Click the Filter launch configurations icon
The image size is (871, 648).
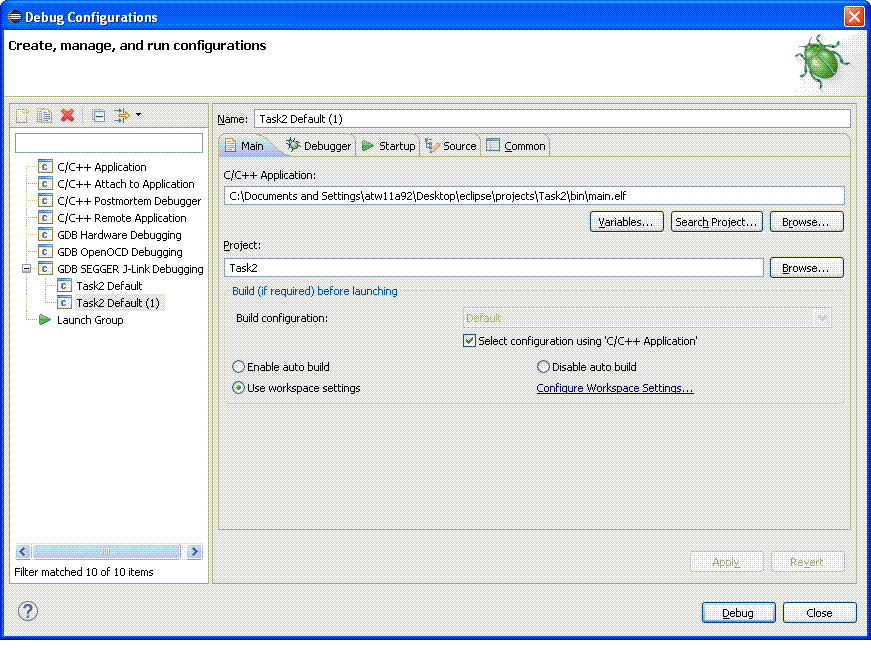coord(121,115)
